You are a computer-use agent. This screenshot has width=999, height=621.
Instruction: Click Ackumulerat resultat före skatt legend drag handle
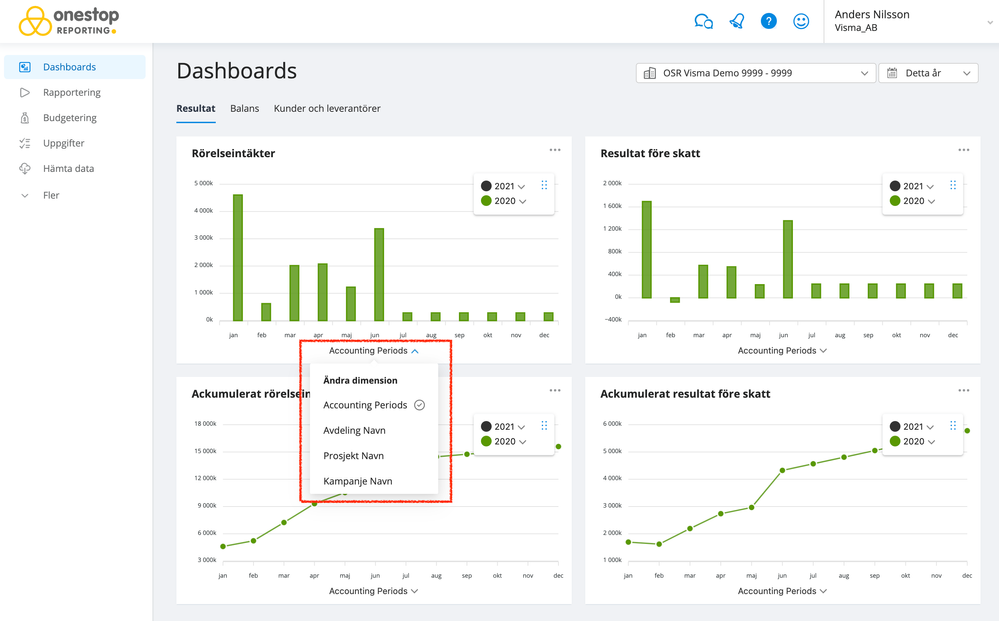pos(953,425)
